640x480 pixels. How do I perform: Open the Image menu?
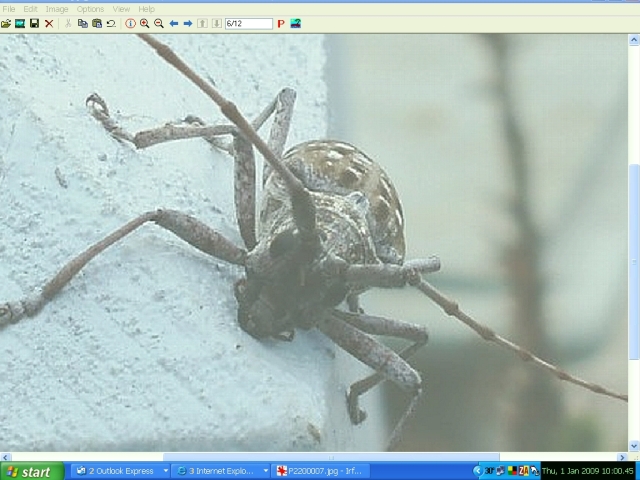click(56, 9)
